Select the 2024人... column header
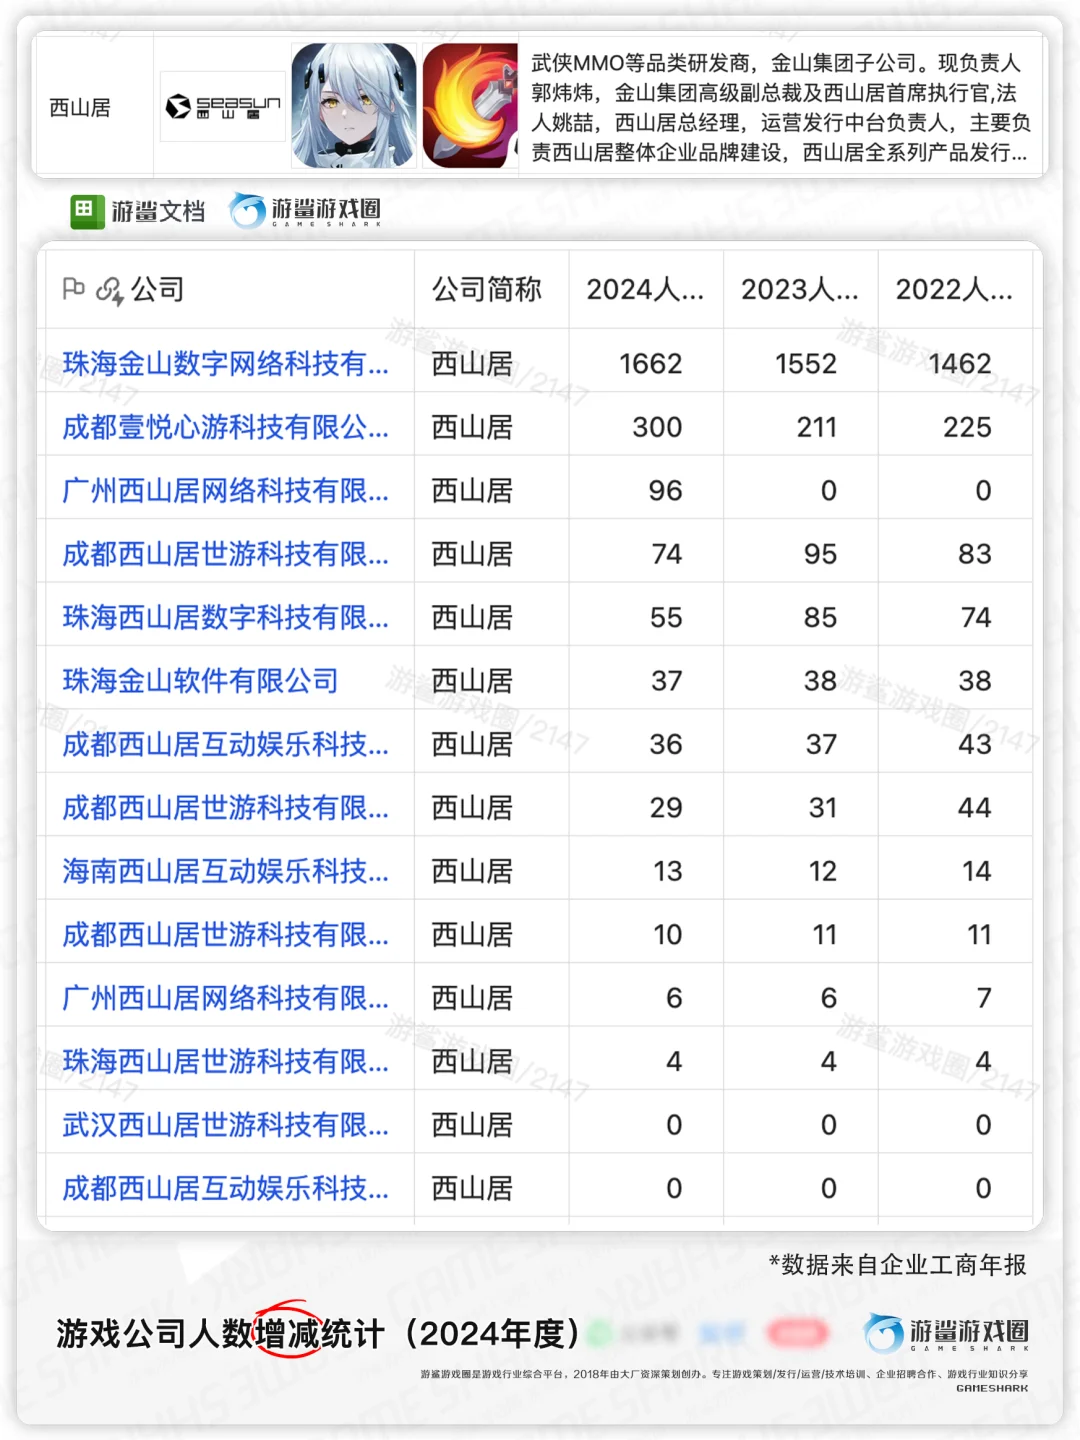Image resolution: width=1080 pixels, height=1440 pixels. (x=645, y=289)
